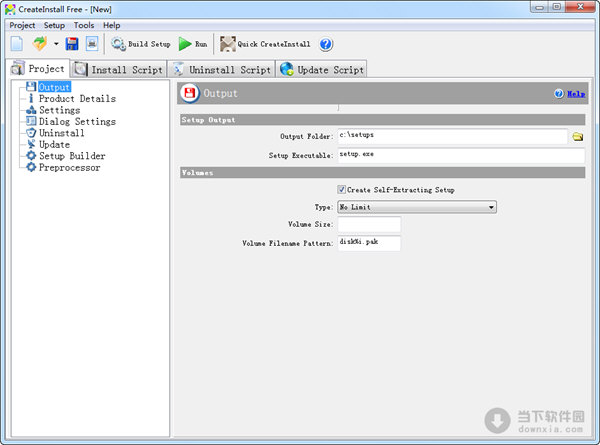The height and width of the screenshot is (445, 600).
Task: Click the Product Details info icon
Action: click(x=31, y=98)
